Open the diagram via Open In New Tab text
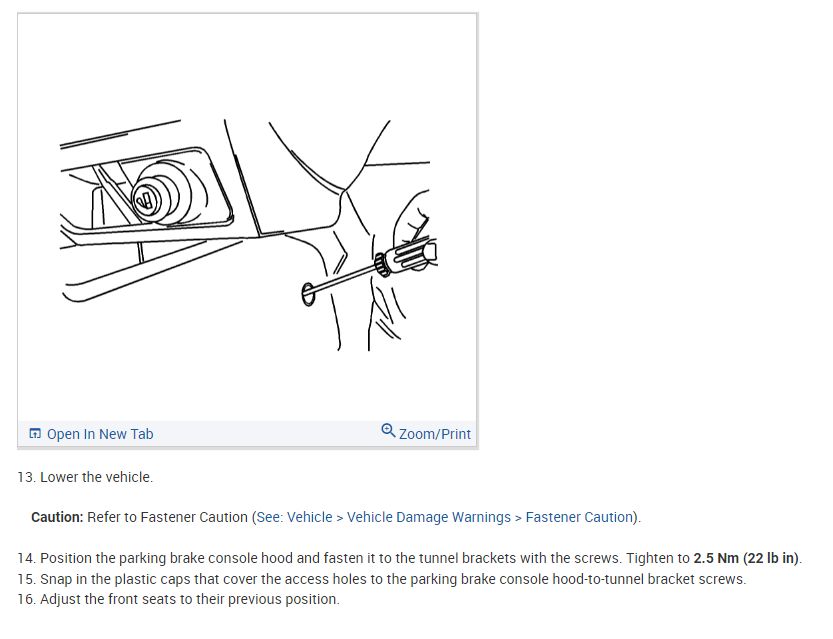Viewport: 833px width, 639px height. pyautogui.click(x=100, y=434)
